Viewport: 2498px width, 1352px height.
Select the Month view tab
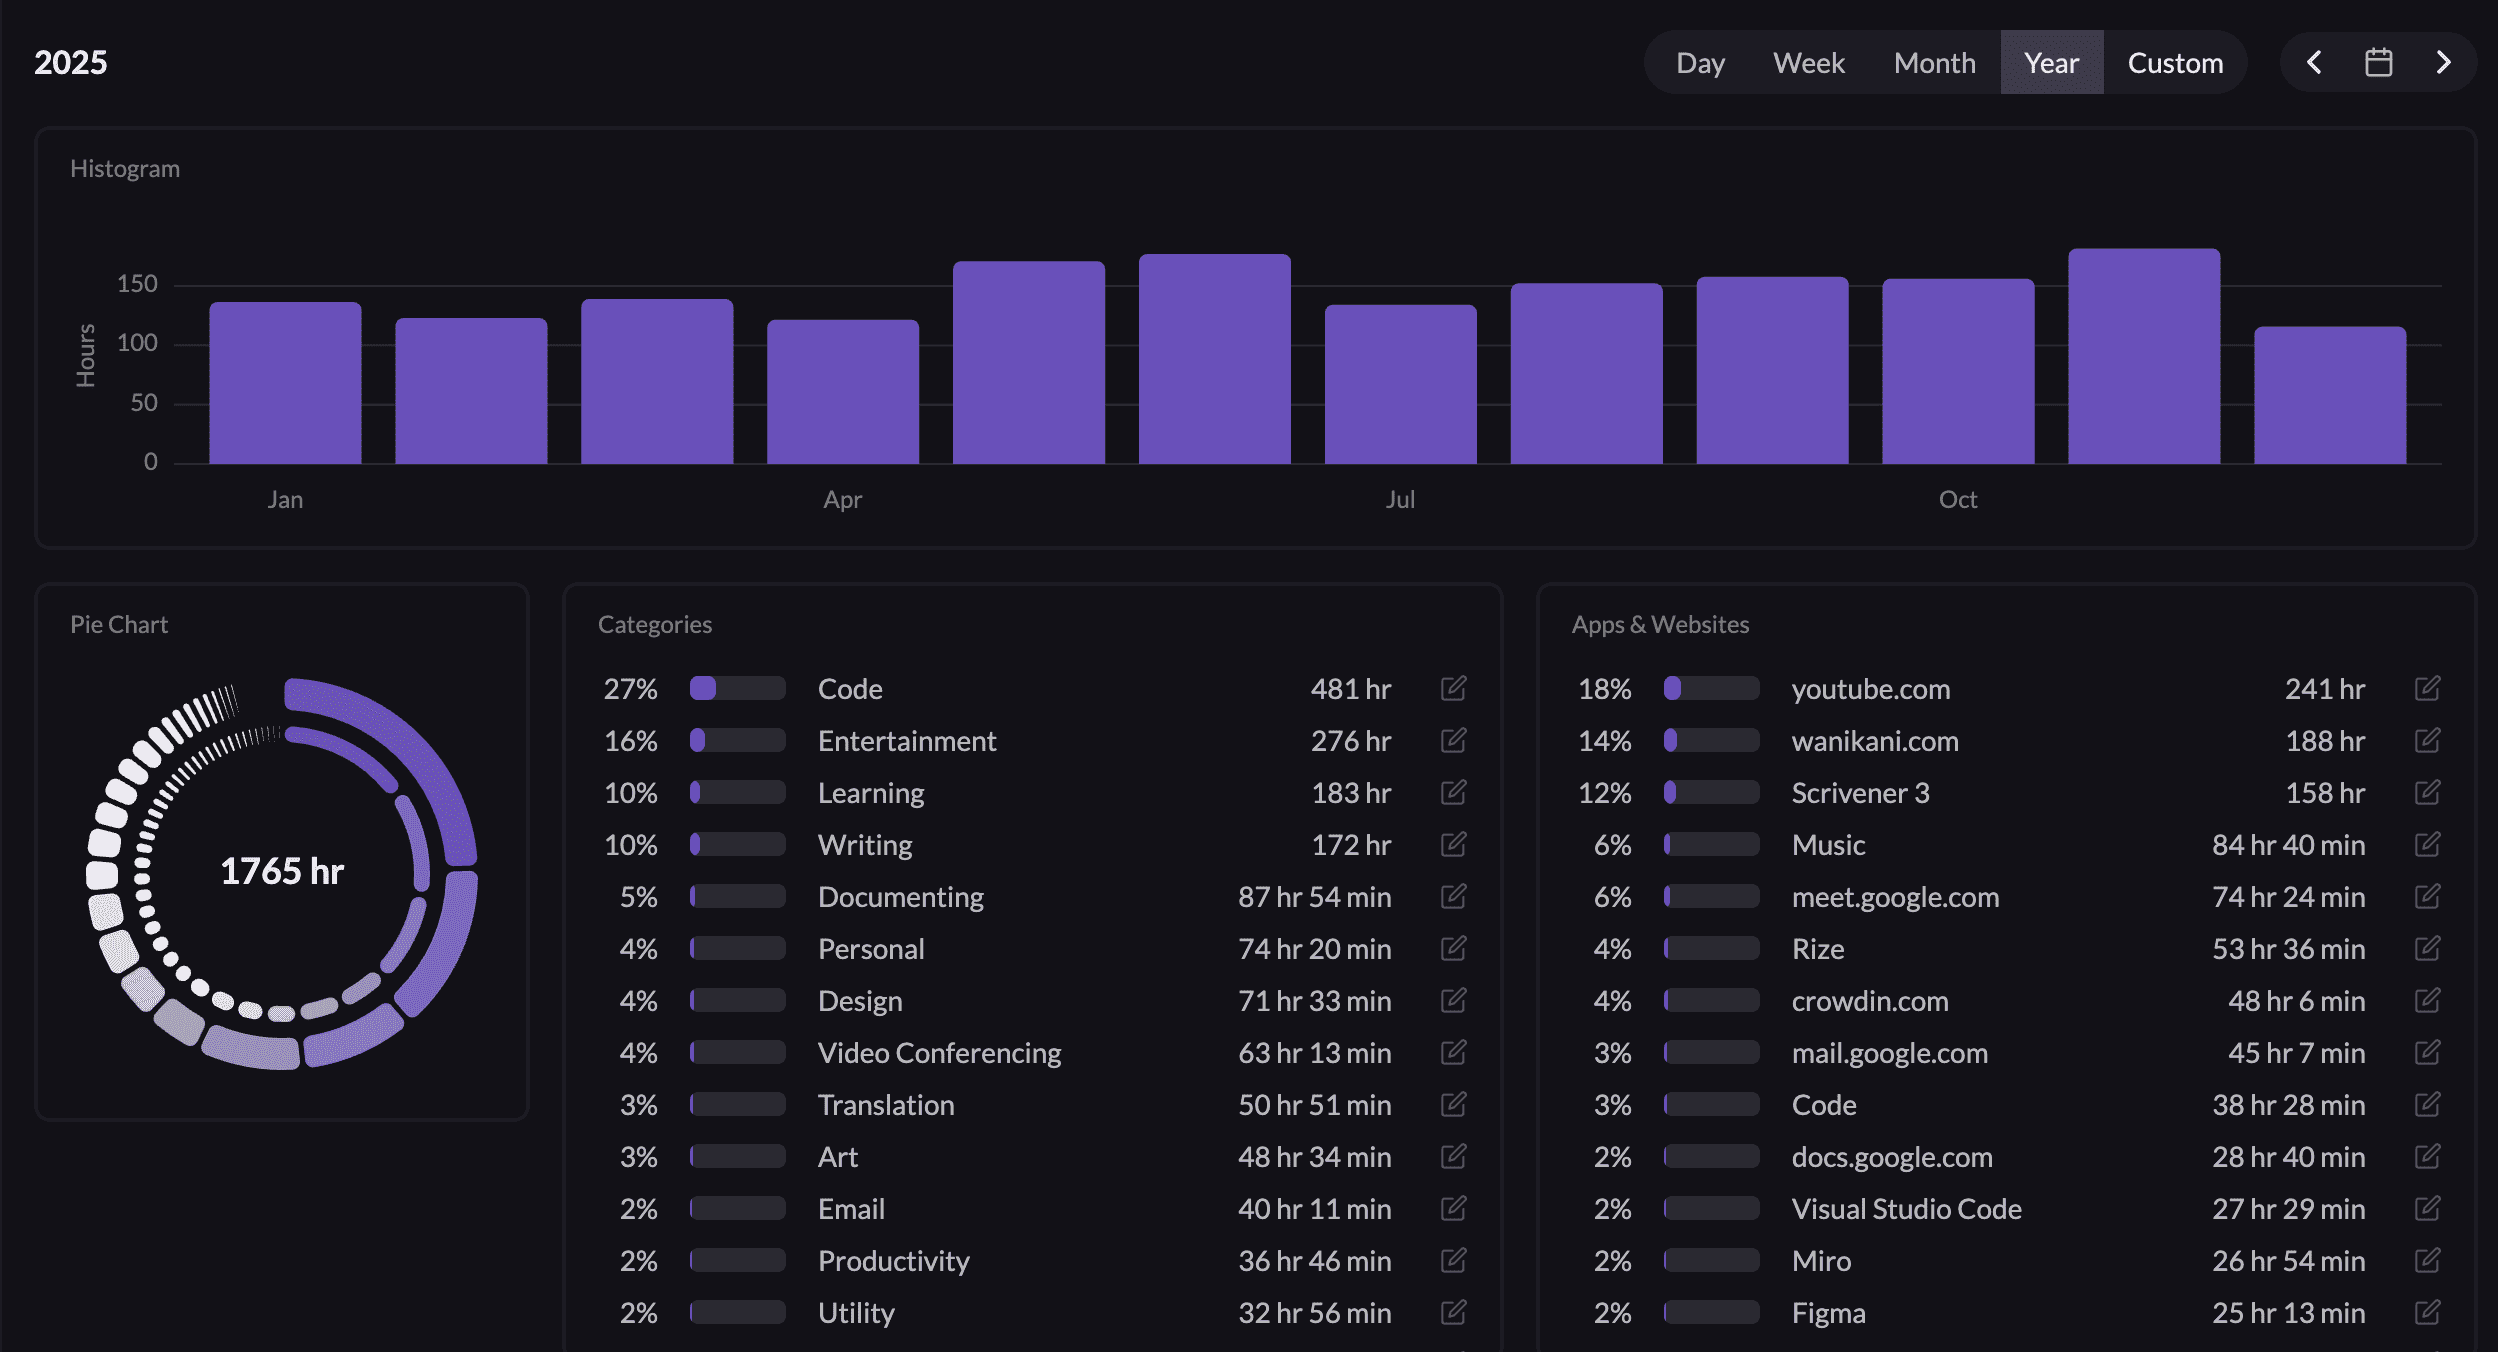[1934, 63]
